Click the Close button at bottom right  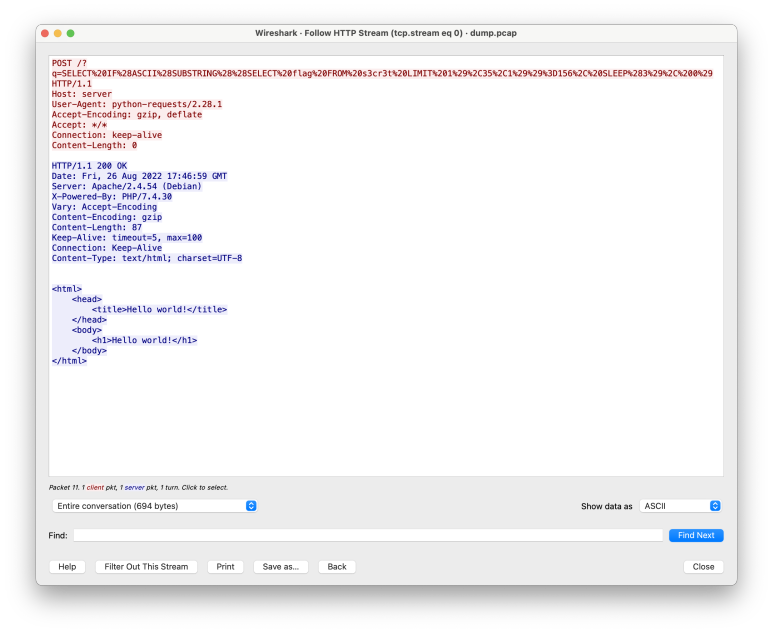pyautogui.click(x=703, y=566)
